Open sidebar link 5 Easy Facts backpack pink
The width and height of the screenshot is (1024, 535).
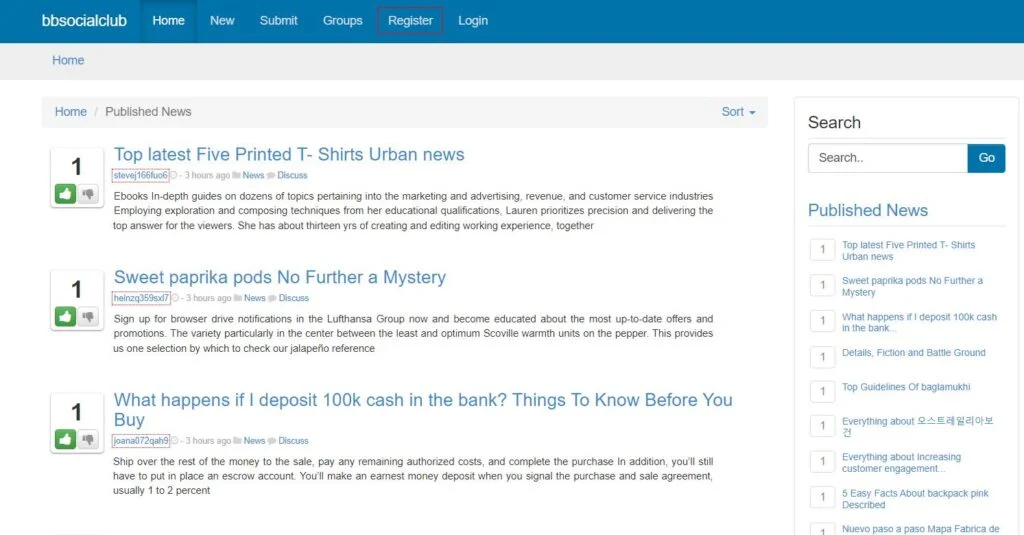pos(915,499)
